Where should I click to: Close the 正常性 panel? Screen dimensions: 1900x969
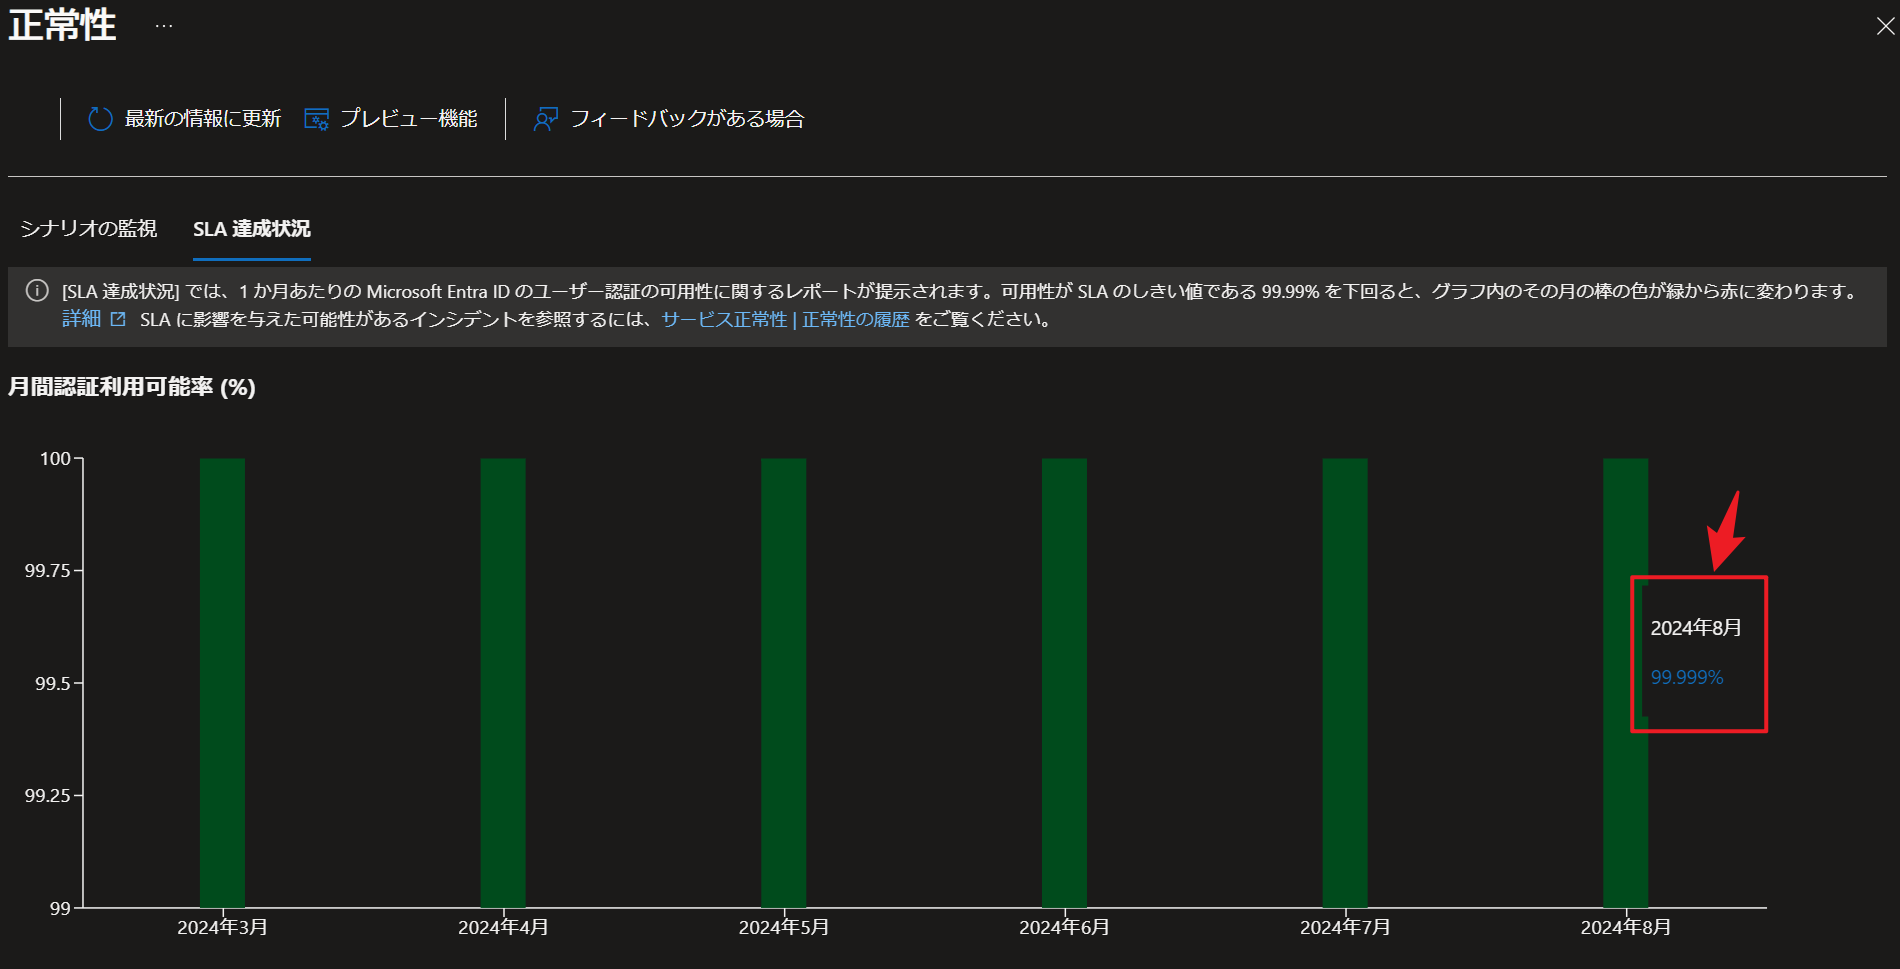(x=1885, y=26)
